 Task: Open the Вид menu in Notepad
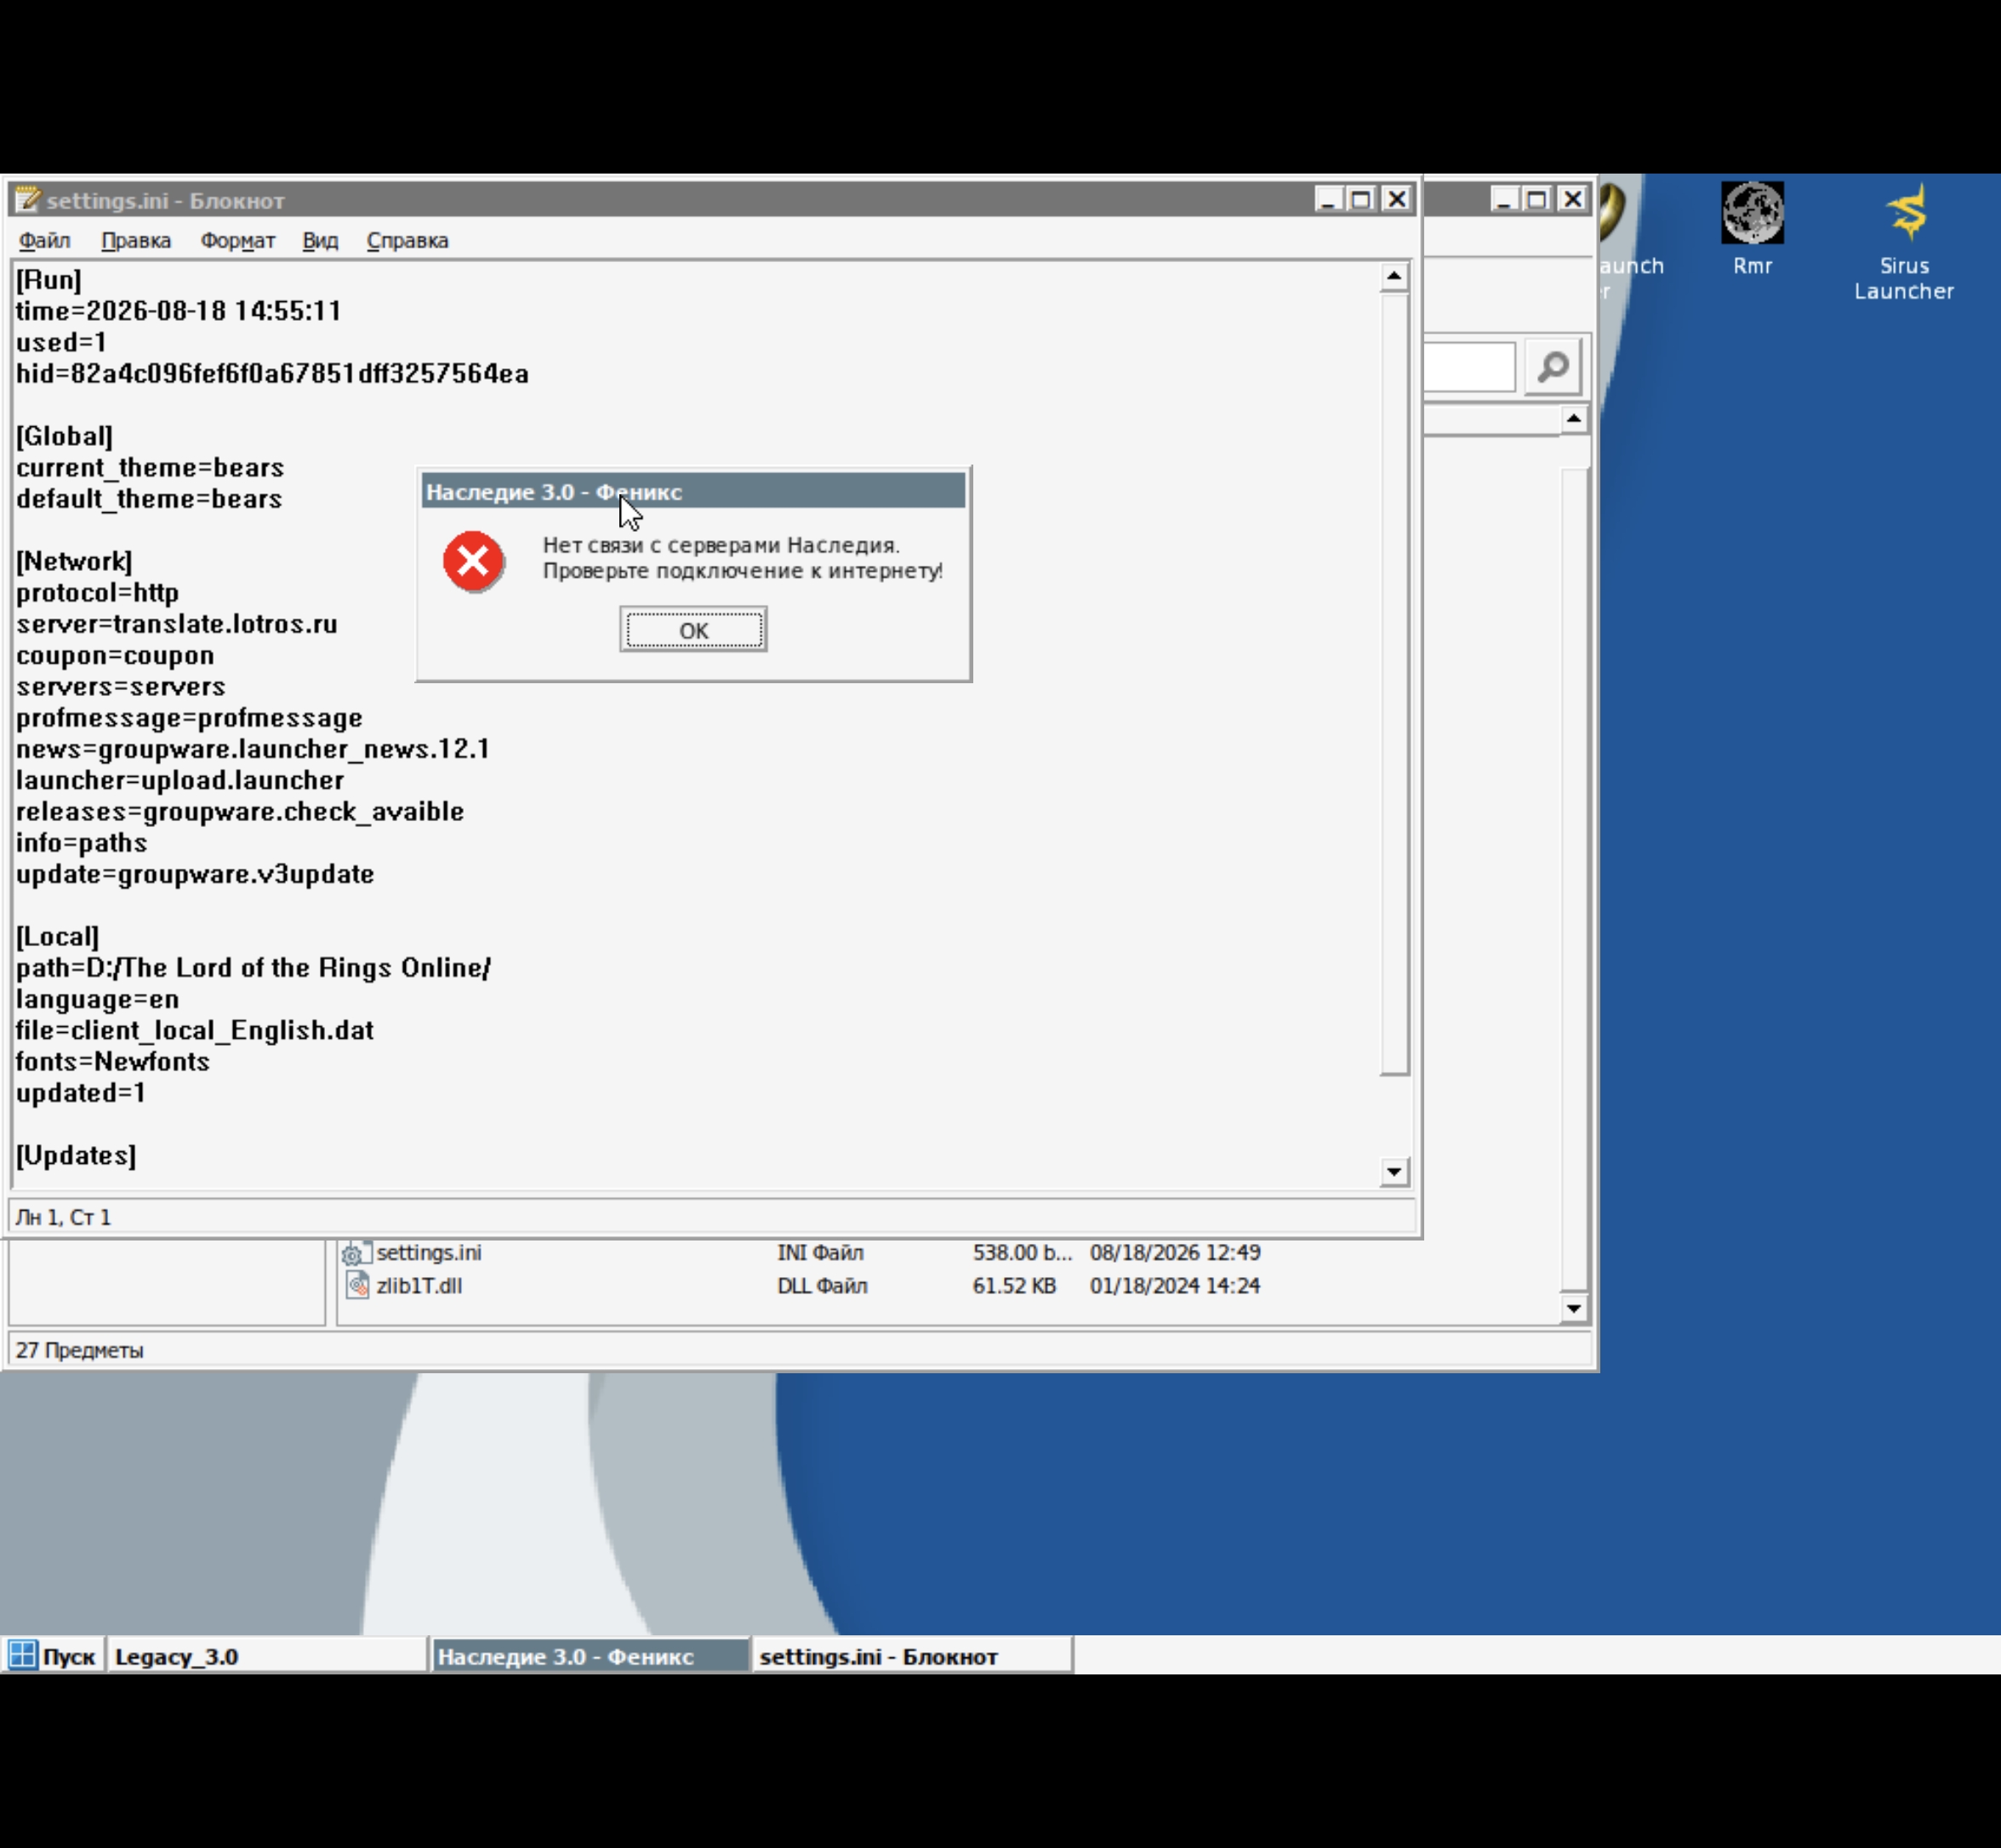coord(320,240)
